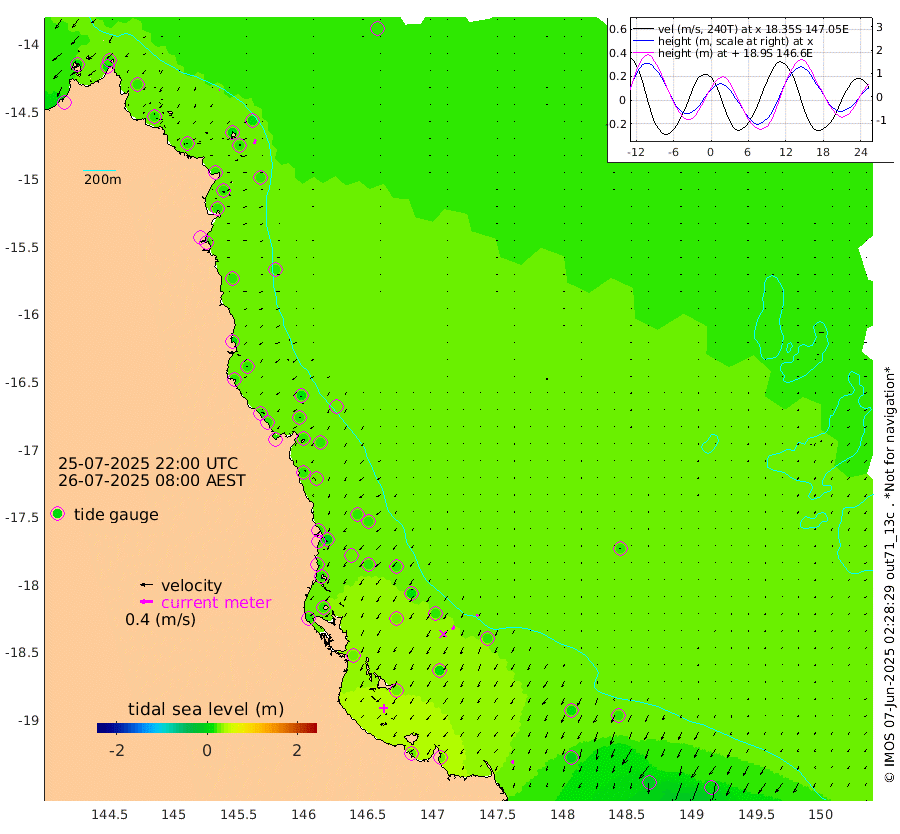Viewport: 900px width, 834px height.
Task: Select the isolated tide gauge marker near 17.7S 148.45E
Action: click(620, 549)
